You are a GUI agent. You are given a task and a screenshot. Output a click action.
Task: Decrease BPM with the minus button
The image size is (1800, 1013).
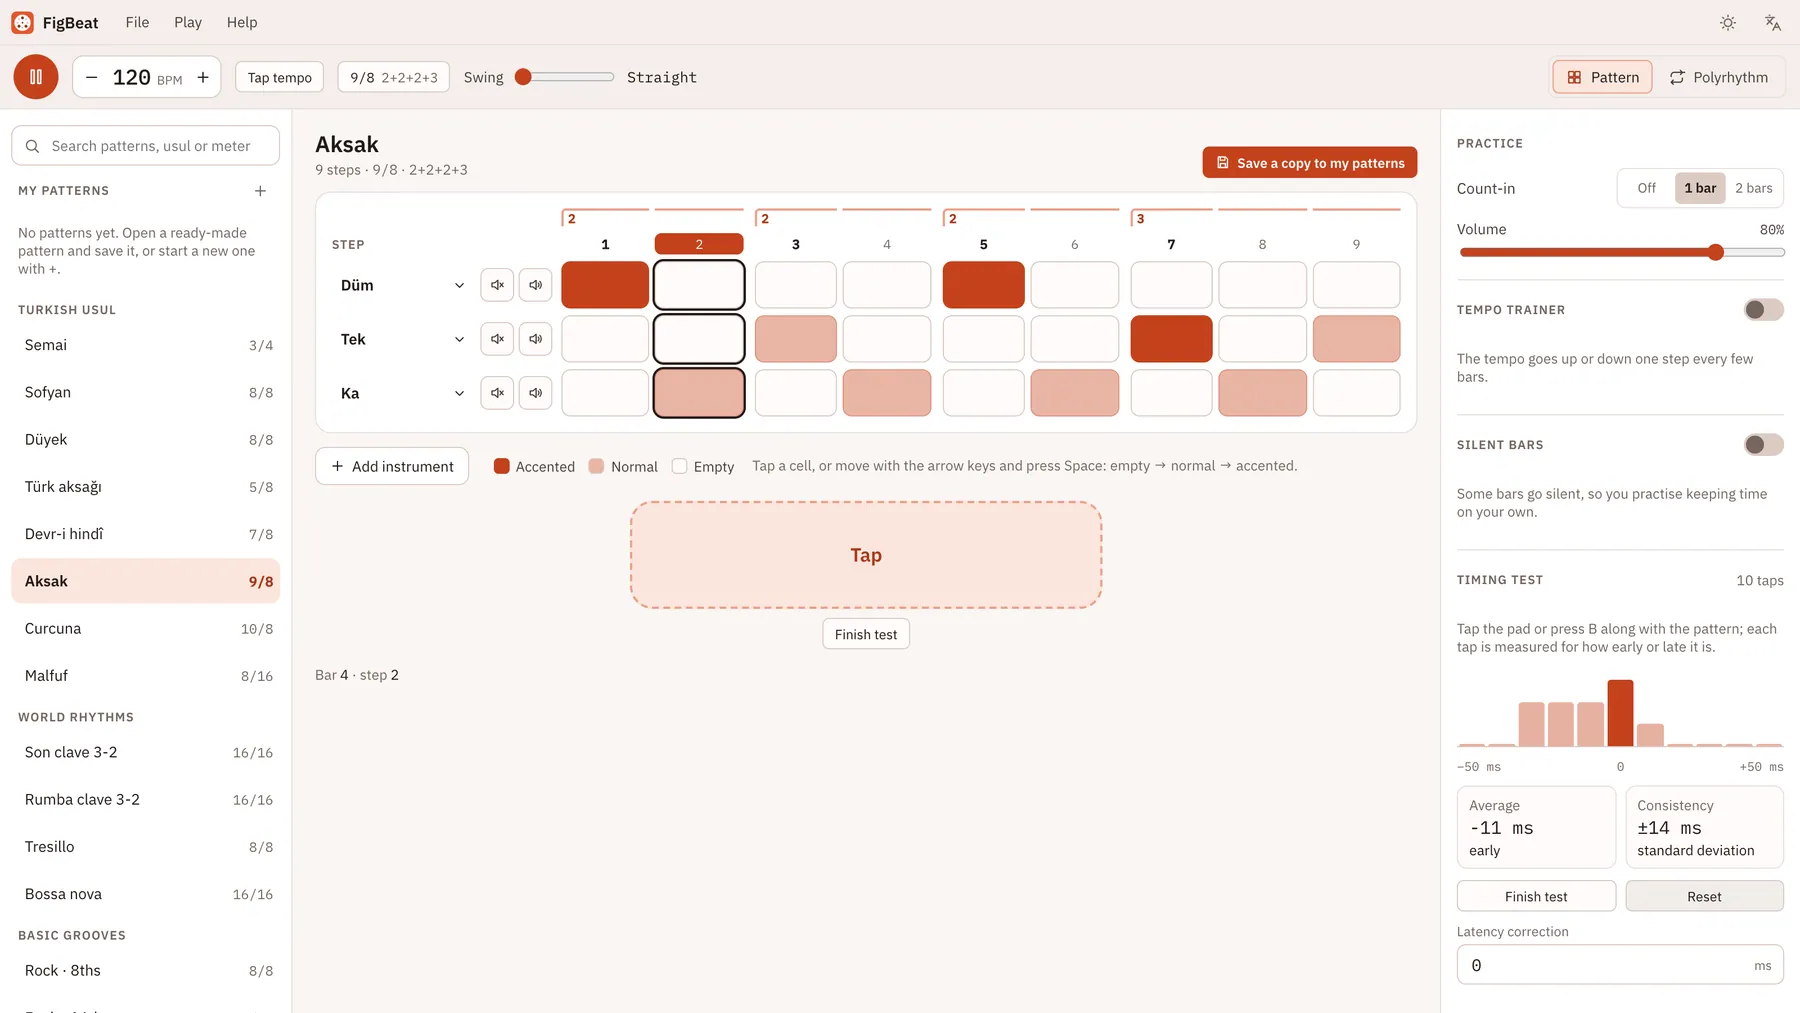[x=91, y=77]
